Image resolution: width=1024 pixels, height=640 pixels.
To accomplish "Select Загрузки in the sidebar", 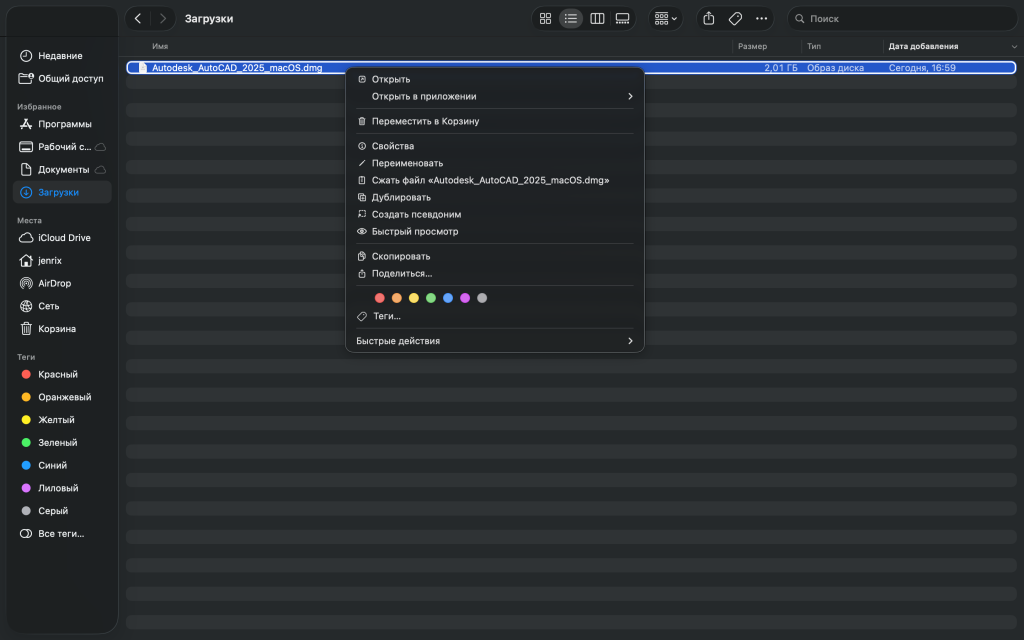I will click(62, 192).
